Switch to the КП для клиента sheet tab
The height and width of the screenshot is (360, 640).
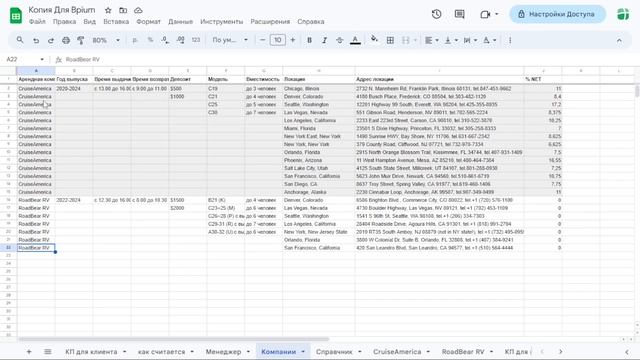point(91,351)
